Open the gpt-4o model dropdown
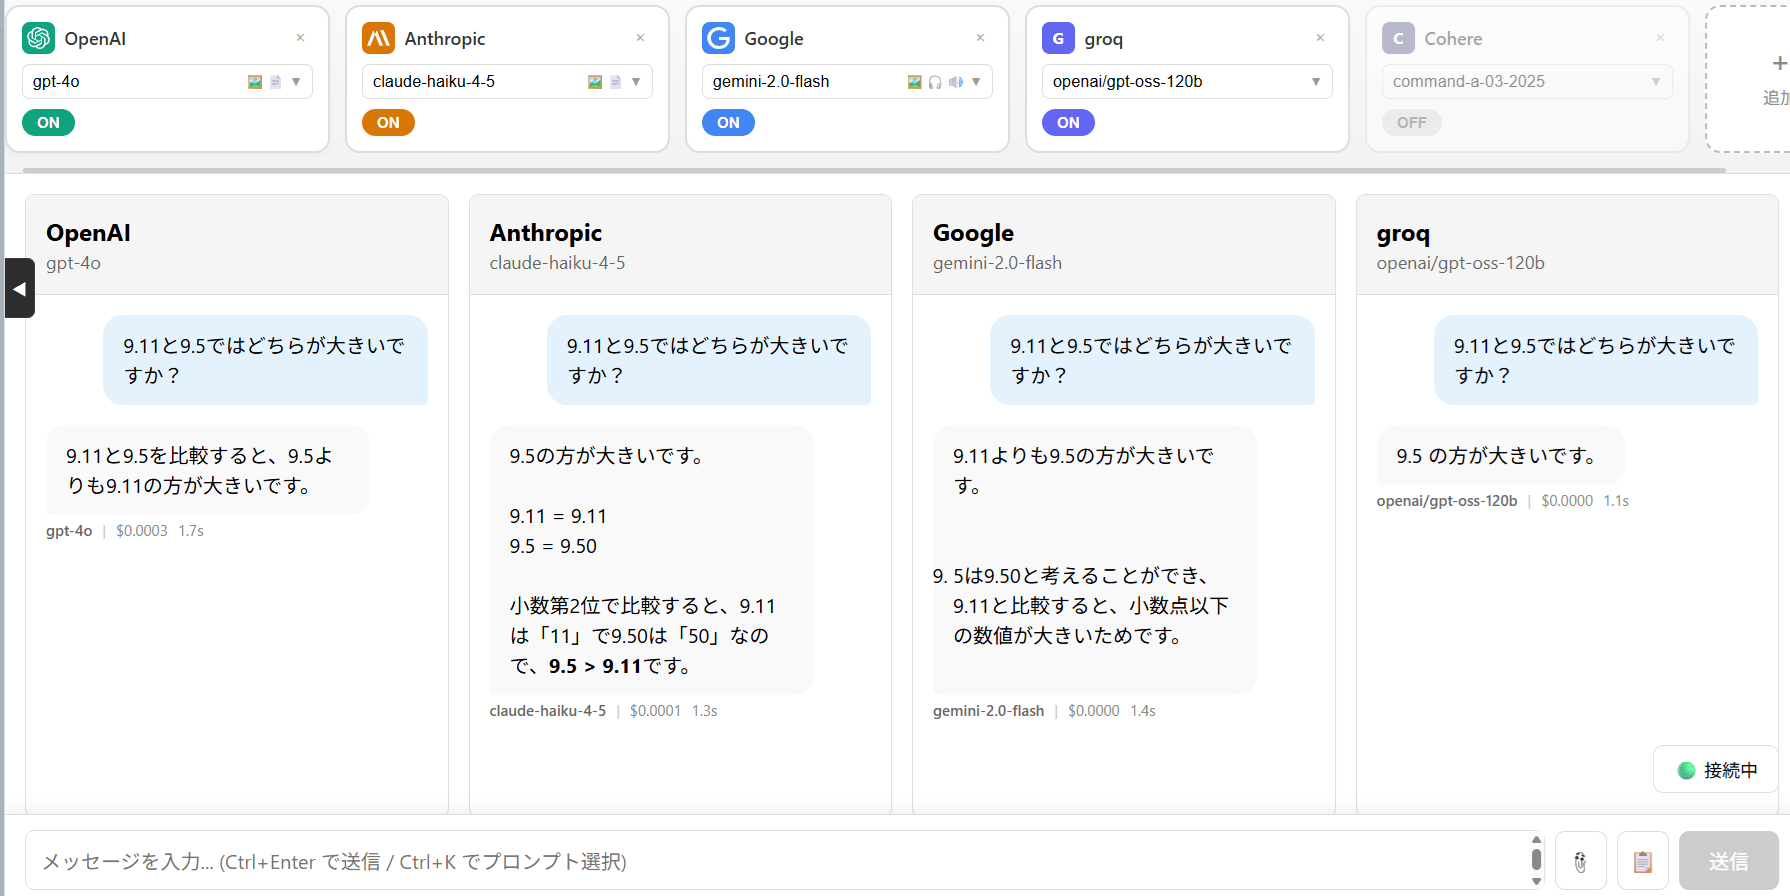 coord(167,82)
